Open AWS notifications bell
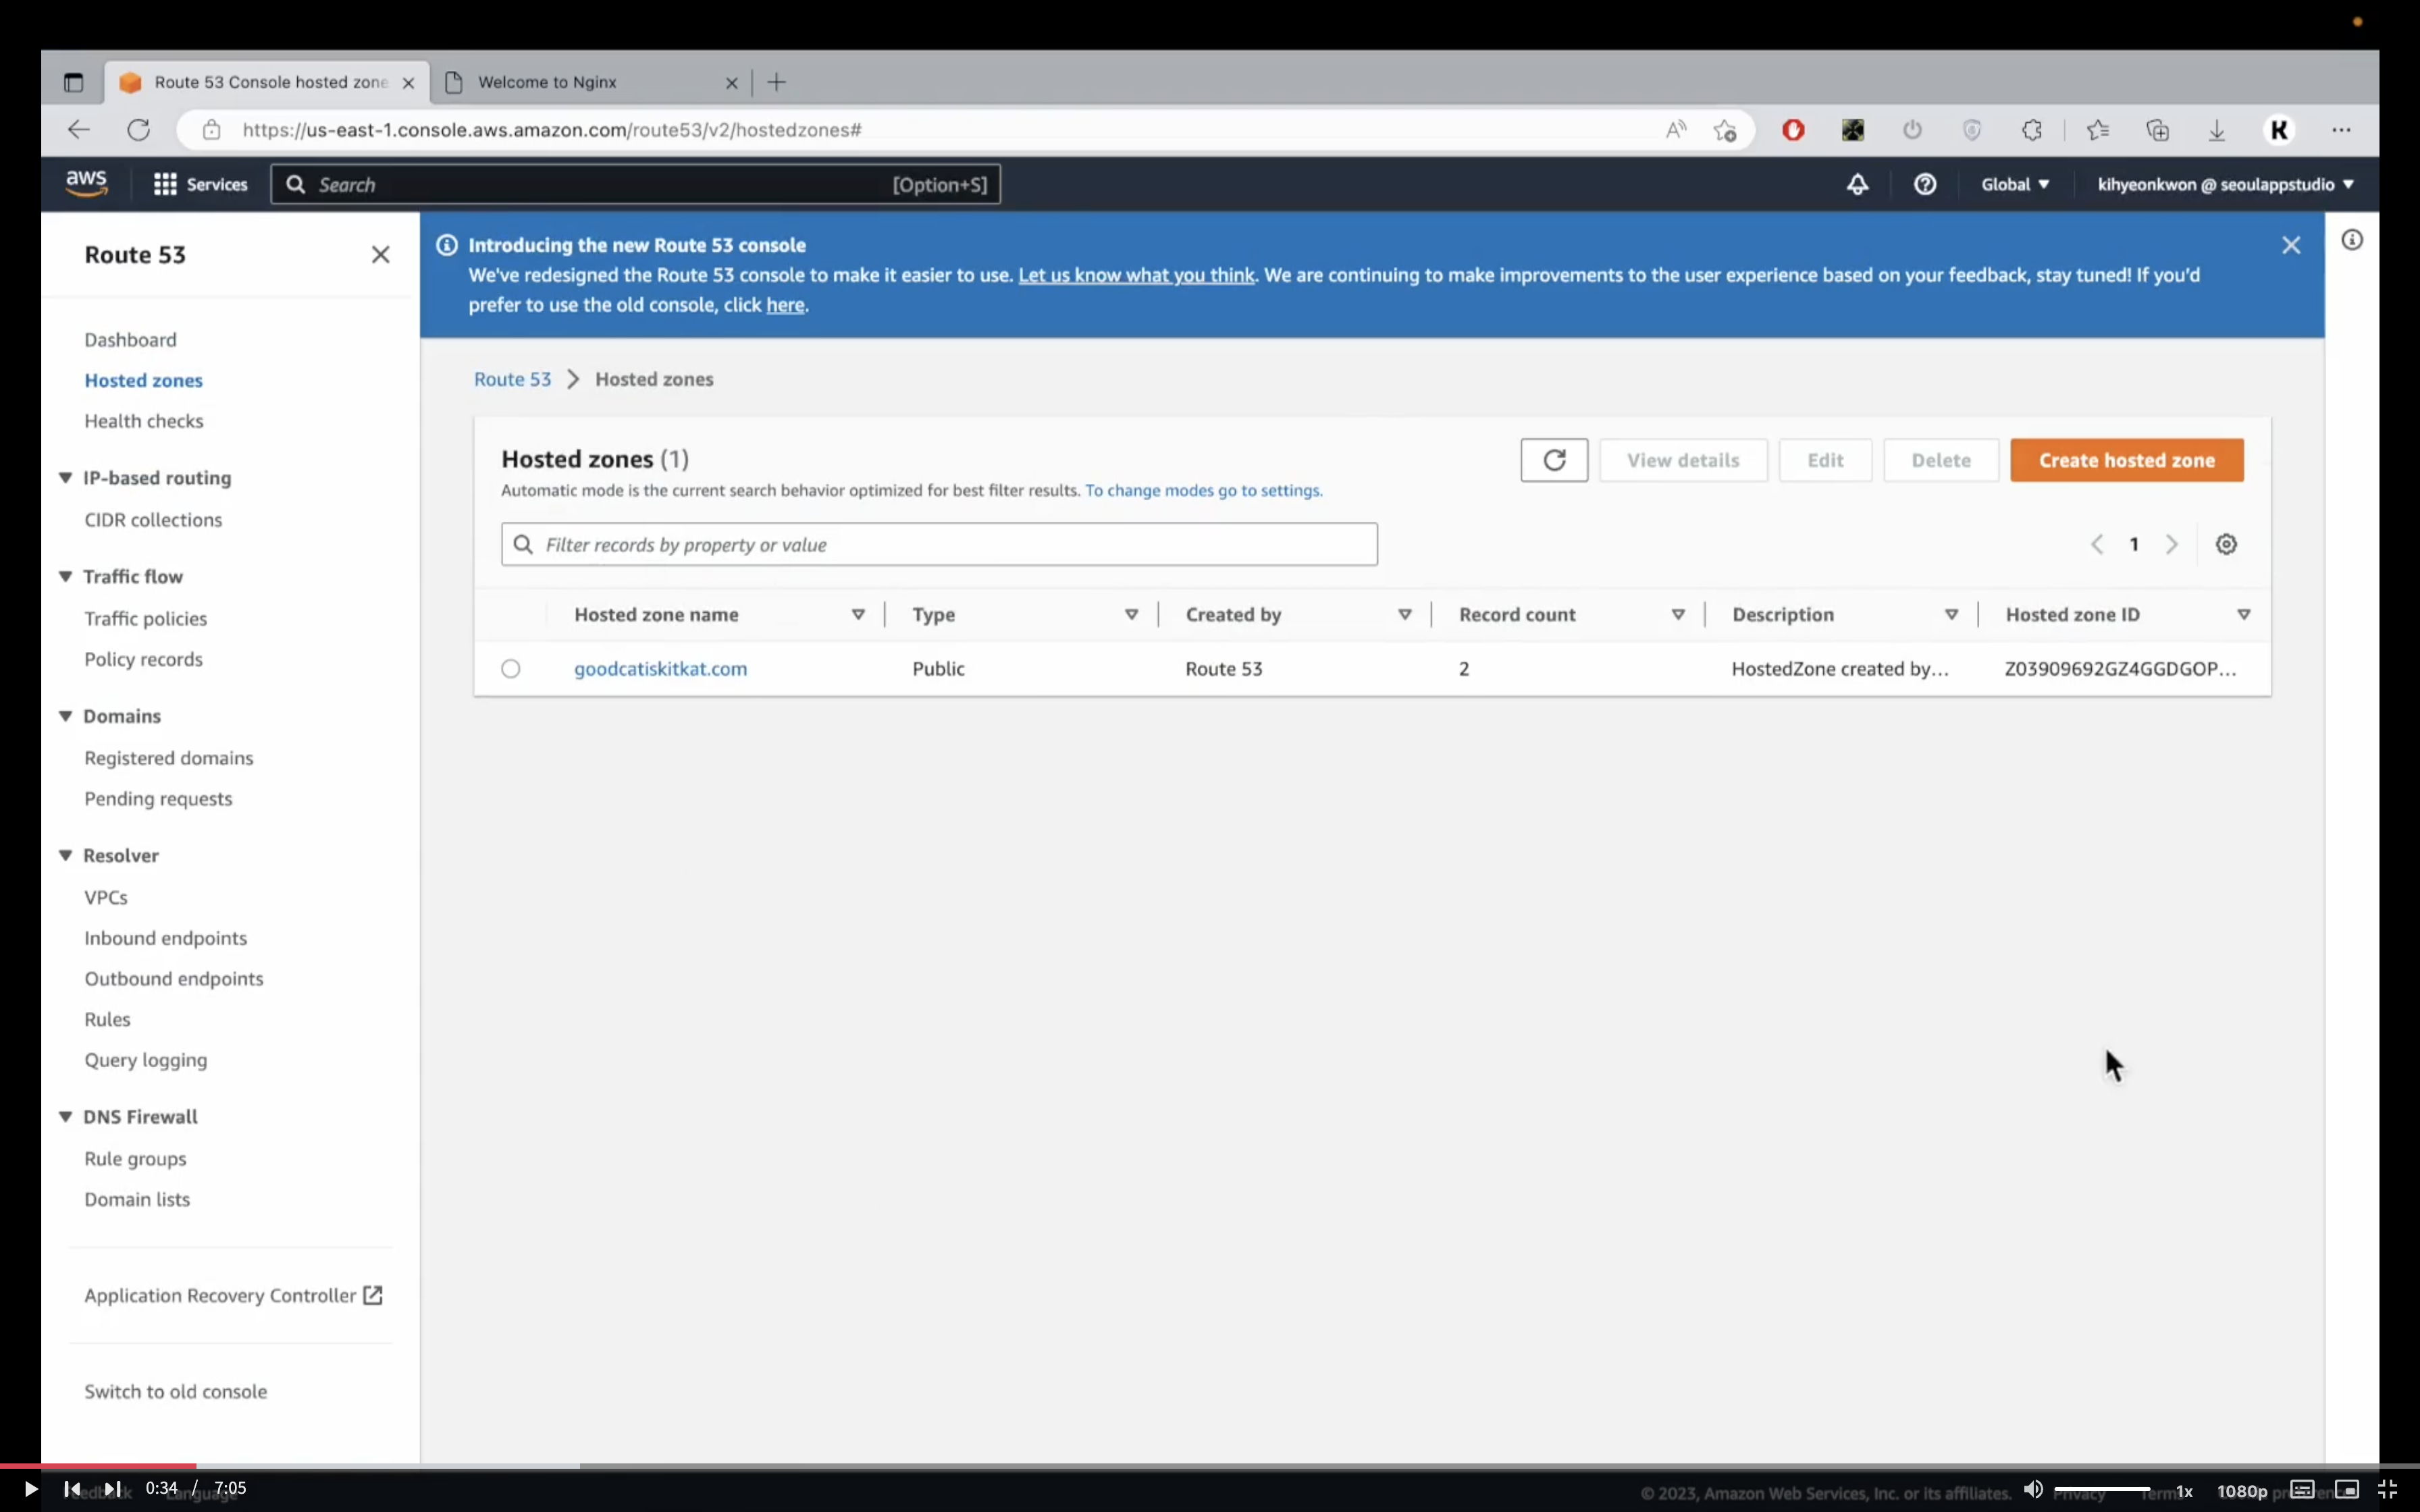Viewport: 2420px width, 1512px height. point(1857,184)
